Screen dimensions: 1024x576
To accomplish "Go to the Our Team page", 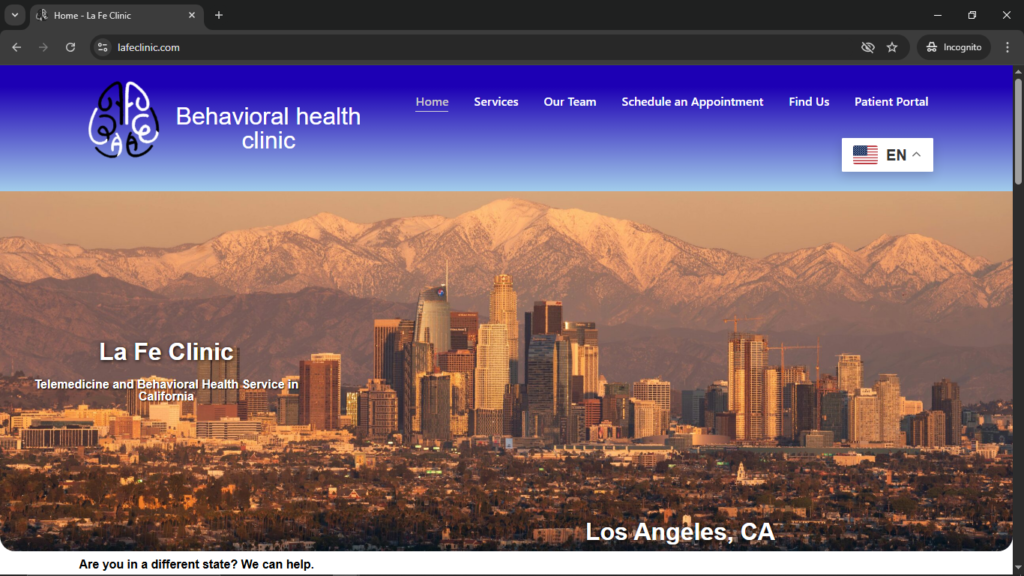I will (570, 102).
